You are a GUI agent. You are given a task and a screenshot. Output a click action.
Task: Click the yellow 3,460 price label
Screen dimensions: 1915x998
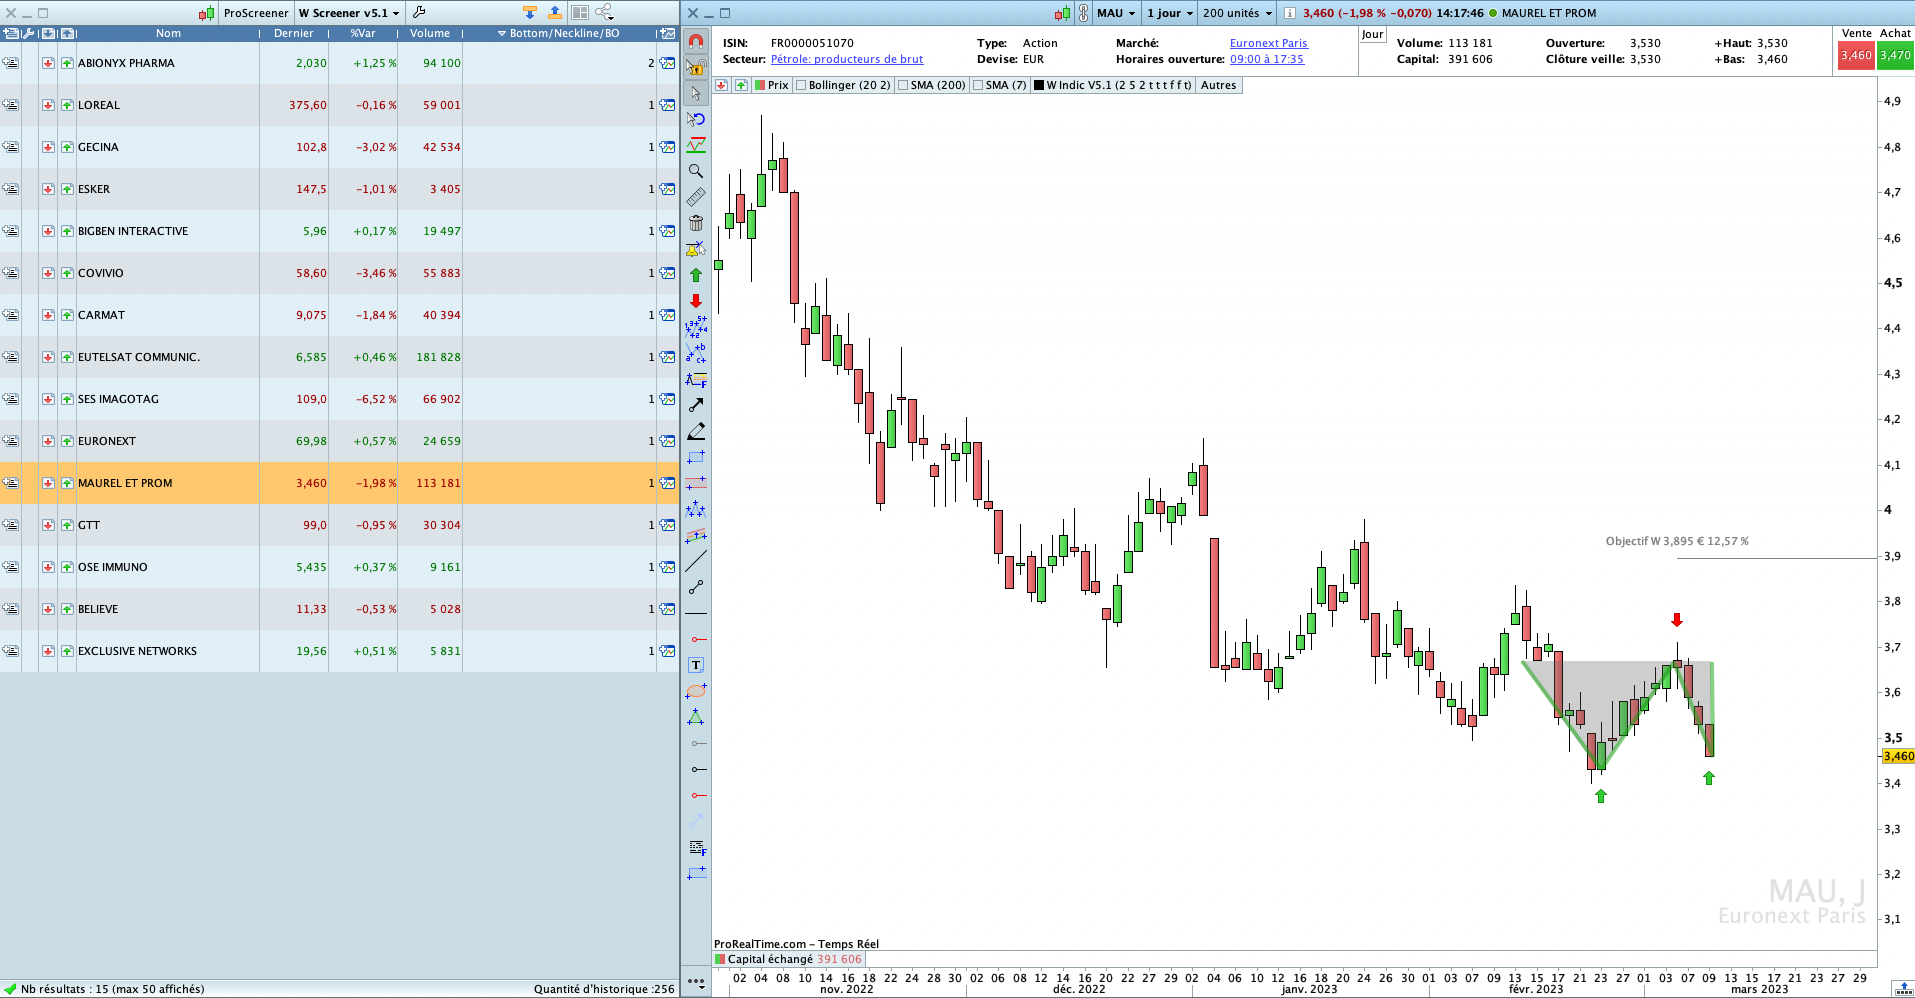1898,756
